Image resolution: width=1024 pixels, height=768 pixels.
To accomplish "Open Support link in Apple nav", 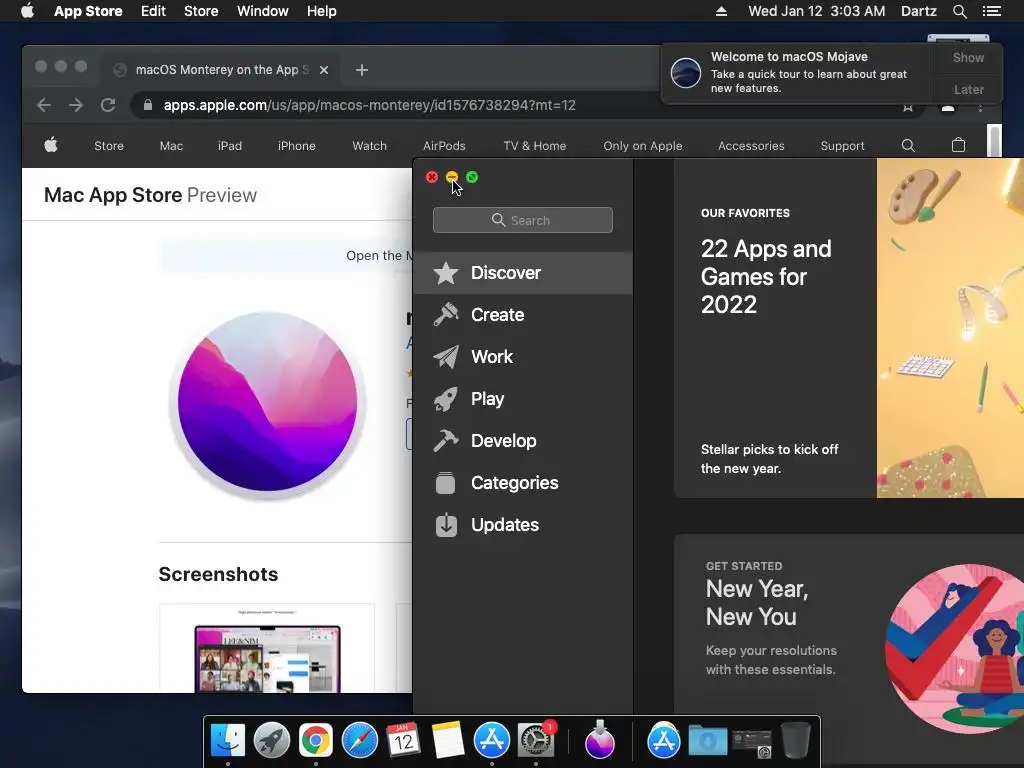I will [842, 146].
